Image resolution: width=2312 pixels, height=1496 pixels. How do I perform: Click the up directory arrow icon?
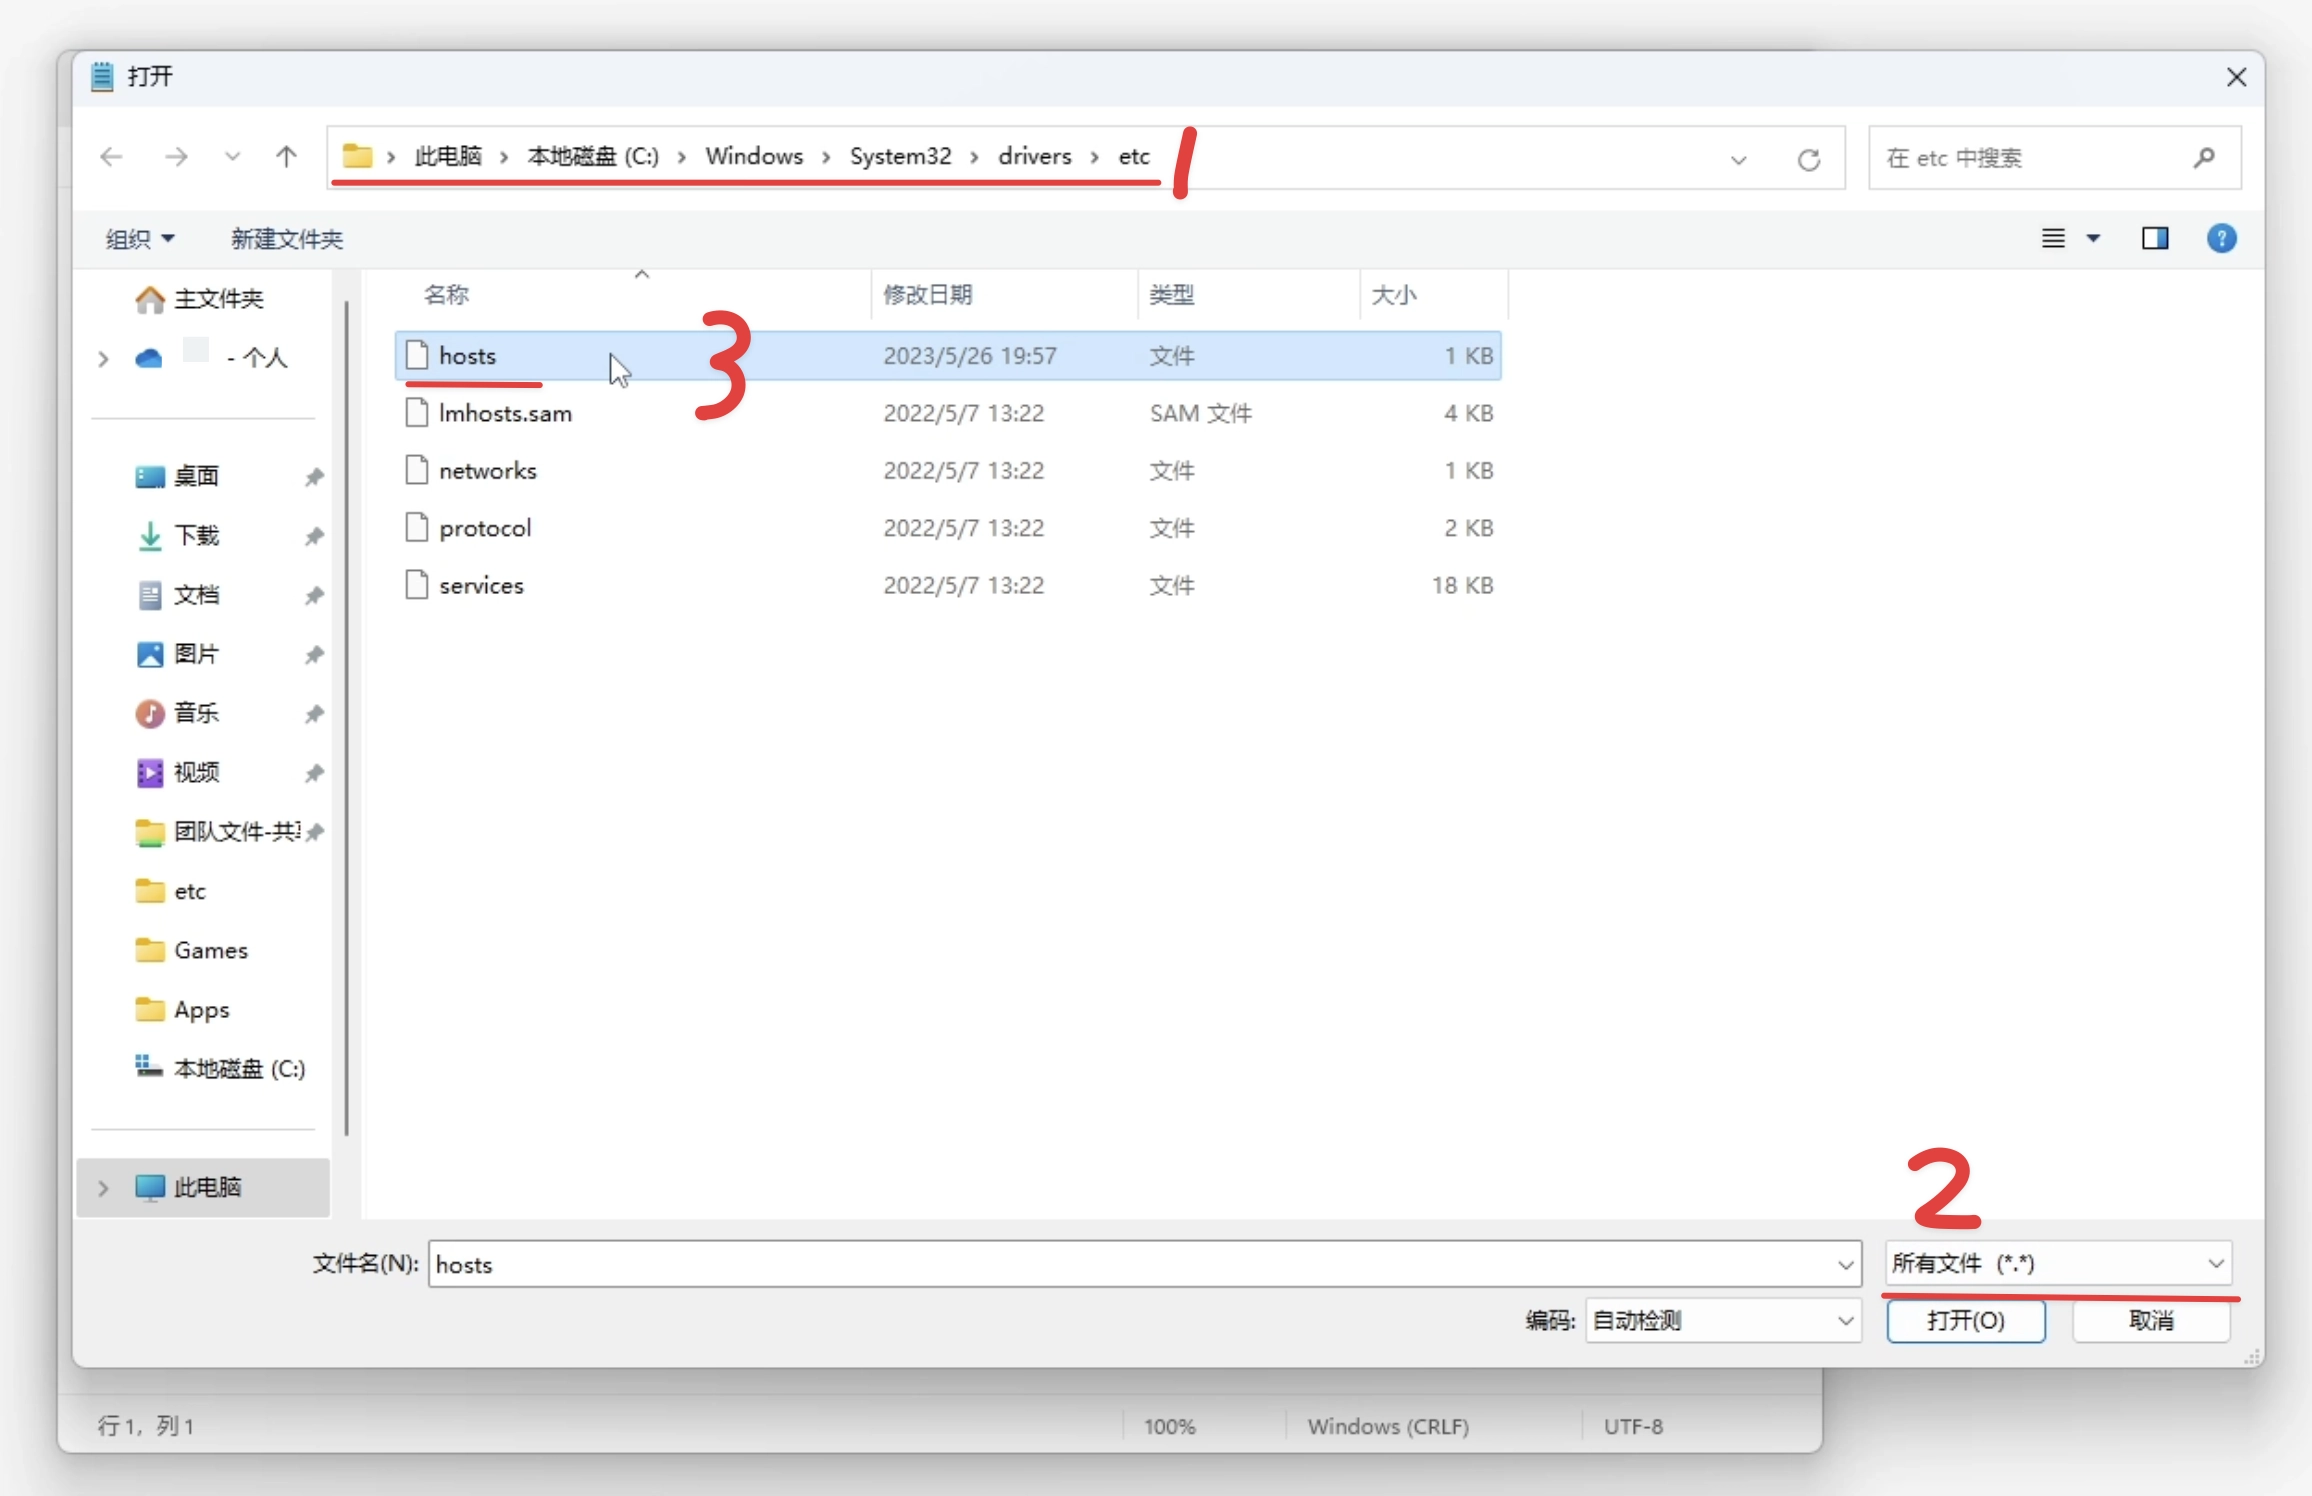point(286,157)
